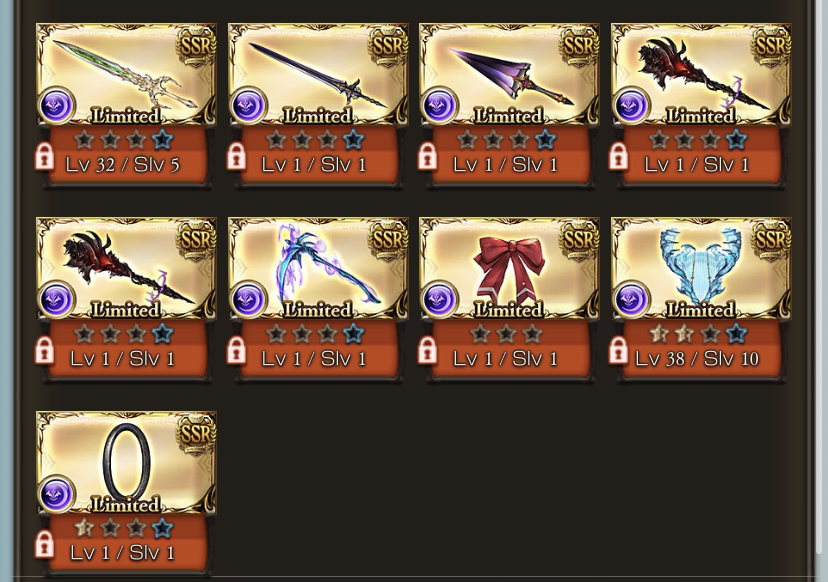Select the green-bladed sword weapon
Image resolution: width=828 pixels, height=582 pixels.
point(126,74)
